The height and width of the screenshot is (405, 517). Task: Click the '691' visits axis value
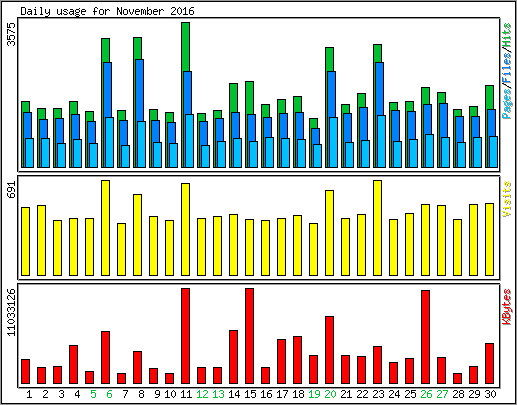click(x=12, y=189)
